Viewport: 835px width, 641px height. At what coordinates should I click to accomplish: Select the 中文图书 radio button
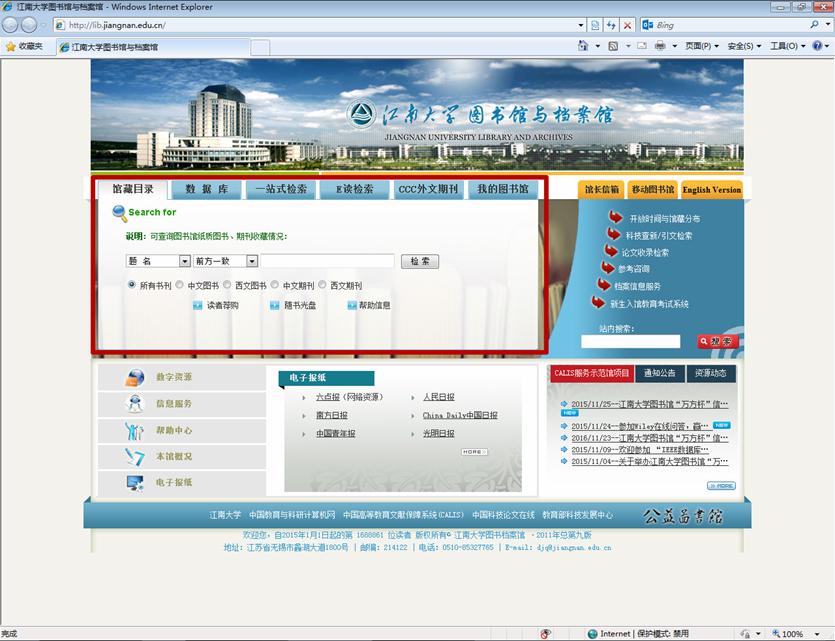179,285
